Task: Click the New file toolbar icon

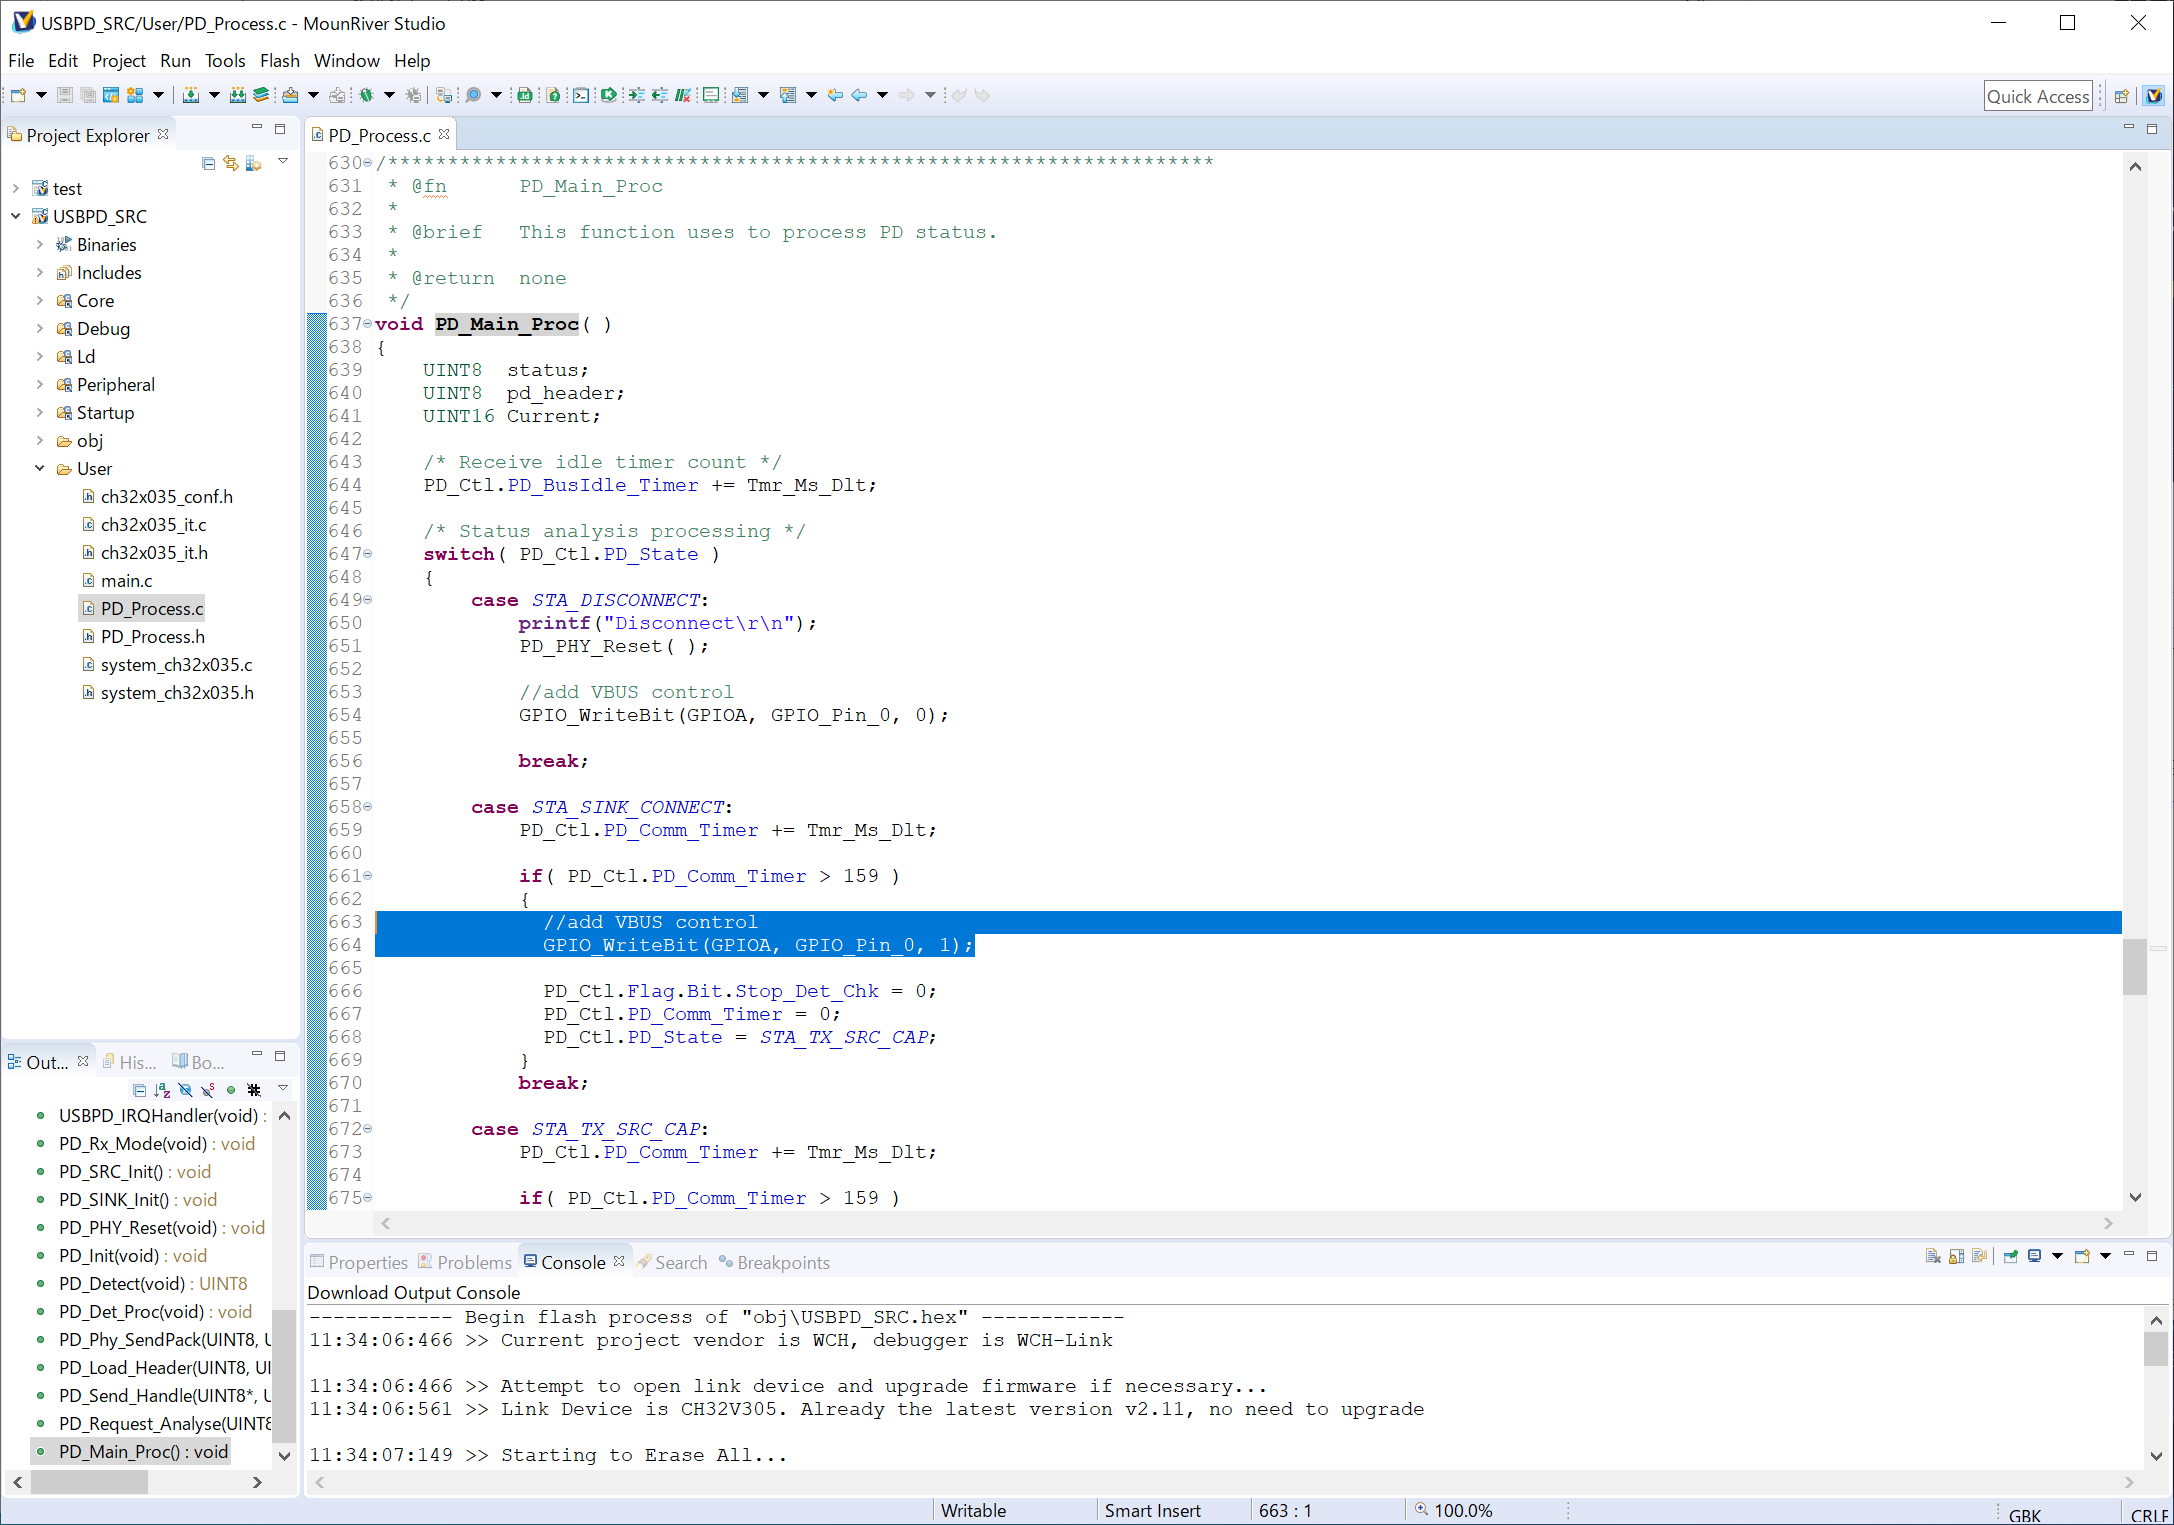Action: (x=18, y=95)
